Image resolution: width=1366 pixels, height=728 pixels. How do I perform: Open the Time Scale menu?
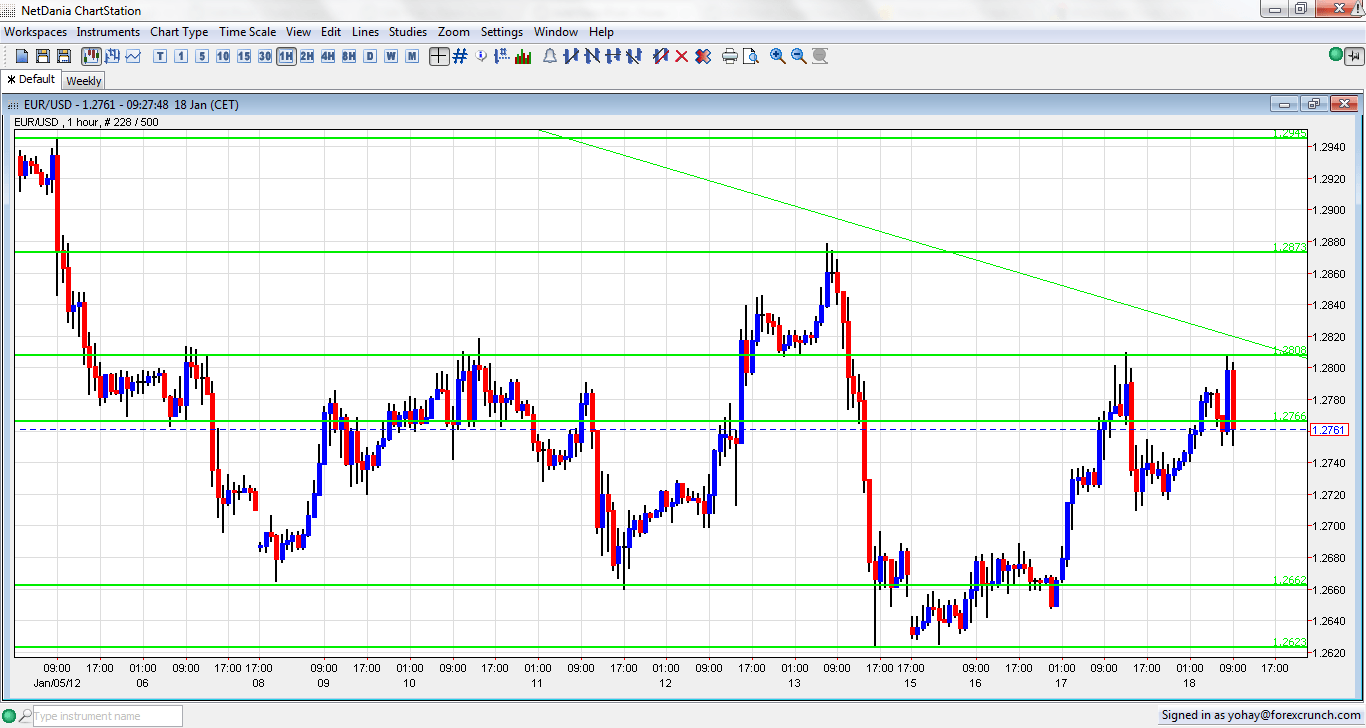(247, 32)
